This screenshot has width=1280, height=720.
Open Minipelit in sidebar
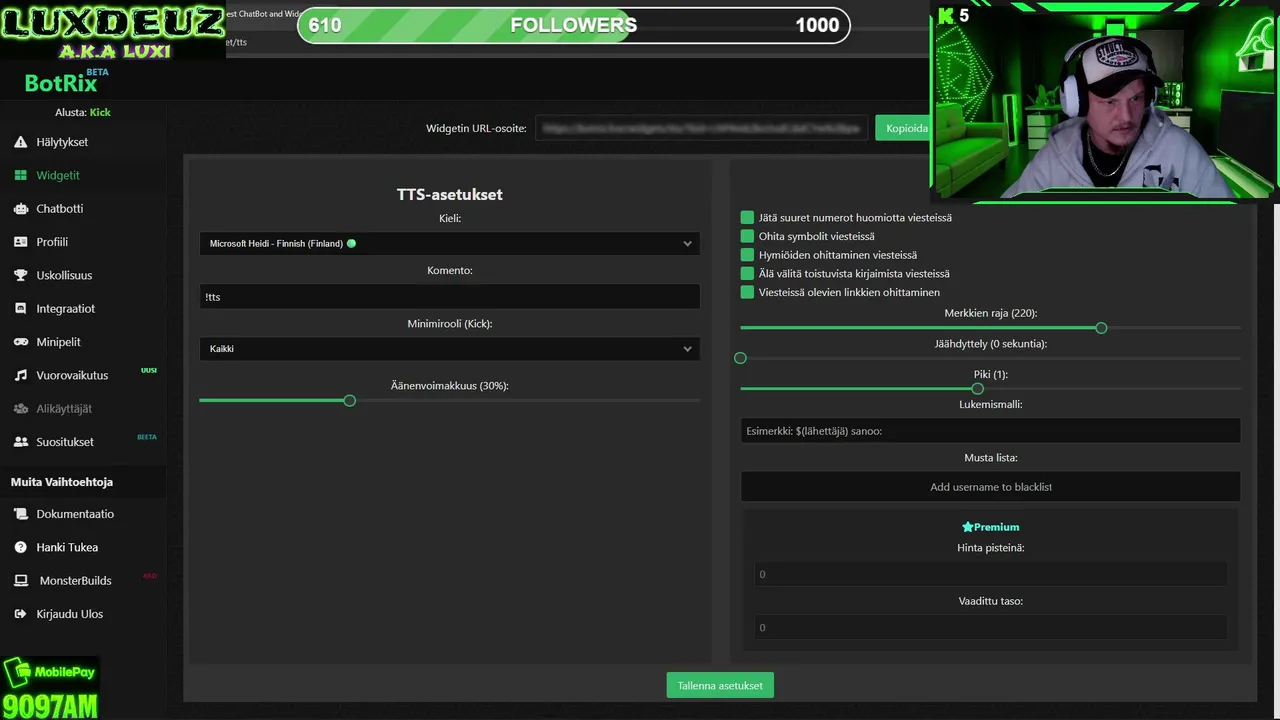[x=59, y=342]
